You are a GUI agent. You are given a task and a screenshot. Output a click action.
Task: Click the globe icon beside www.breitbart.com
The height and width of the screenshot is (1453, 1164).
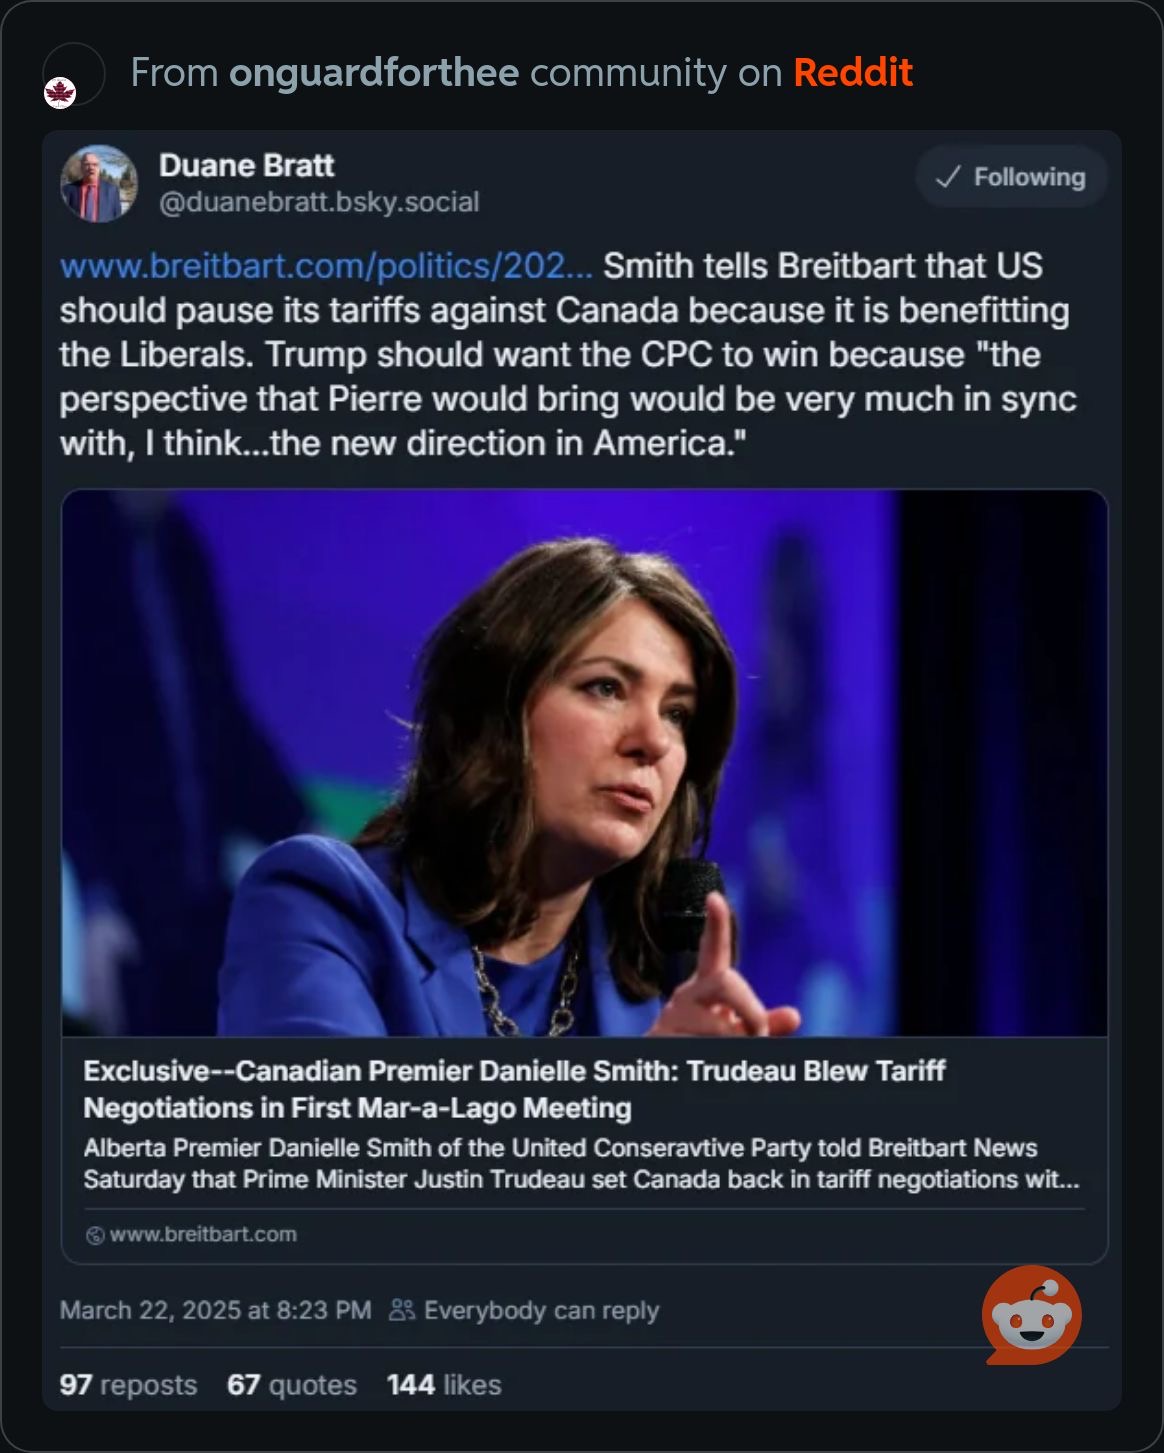click(95, 1235)
